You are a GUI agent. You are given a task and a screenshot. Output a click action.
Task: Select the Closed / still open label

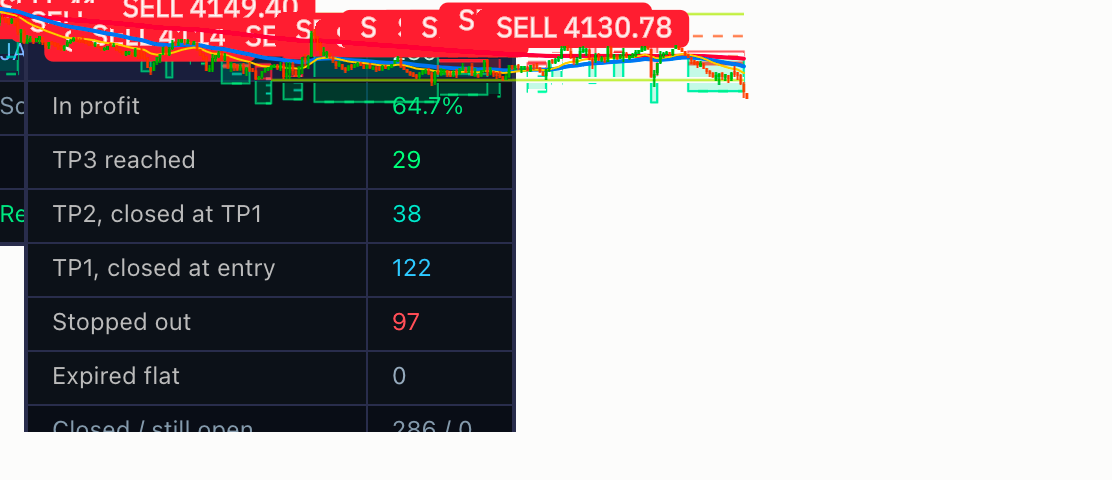(x=153, y=427)
